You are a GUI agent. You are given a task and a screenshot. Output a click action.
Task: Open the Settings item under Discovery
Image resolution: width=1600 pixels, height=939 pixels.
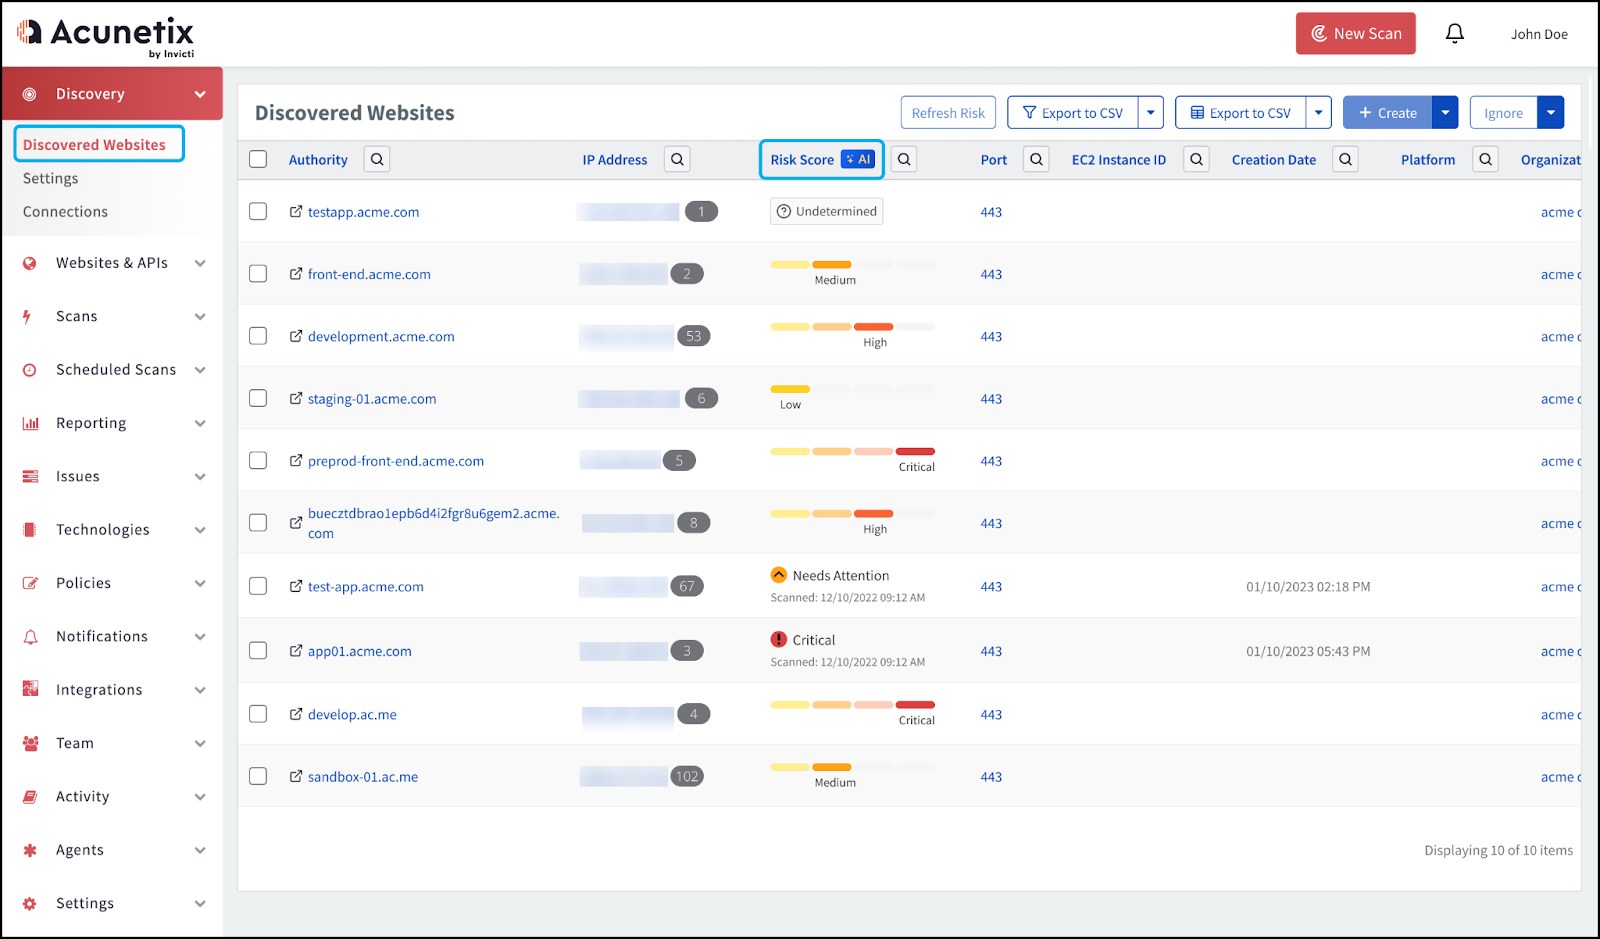pyautogui.click(x=51, y=178)
